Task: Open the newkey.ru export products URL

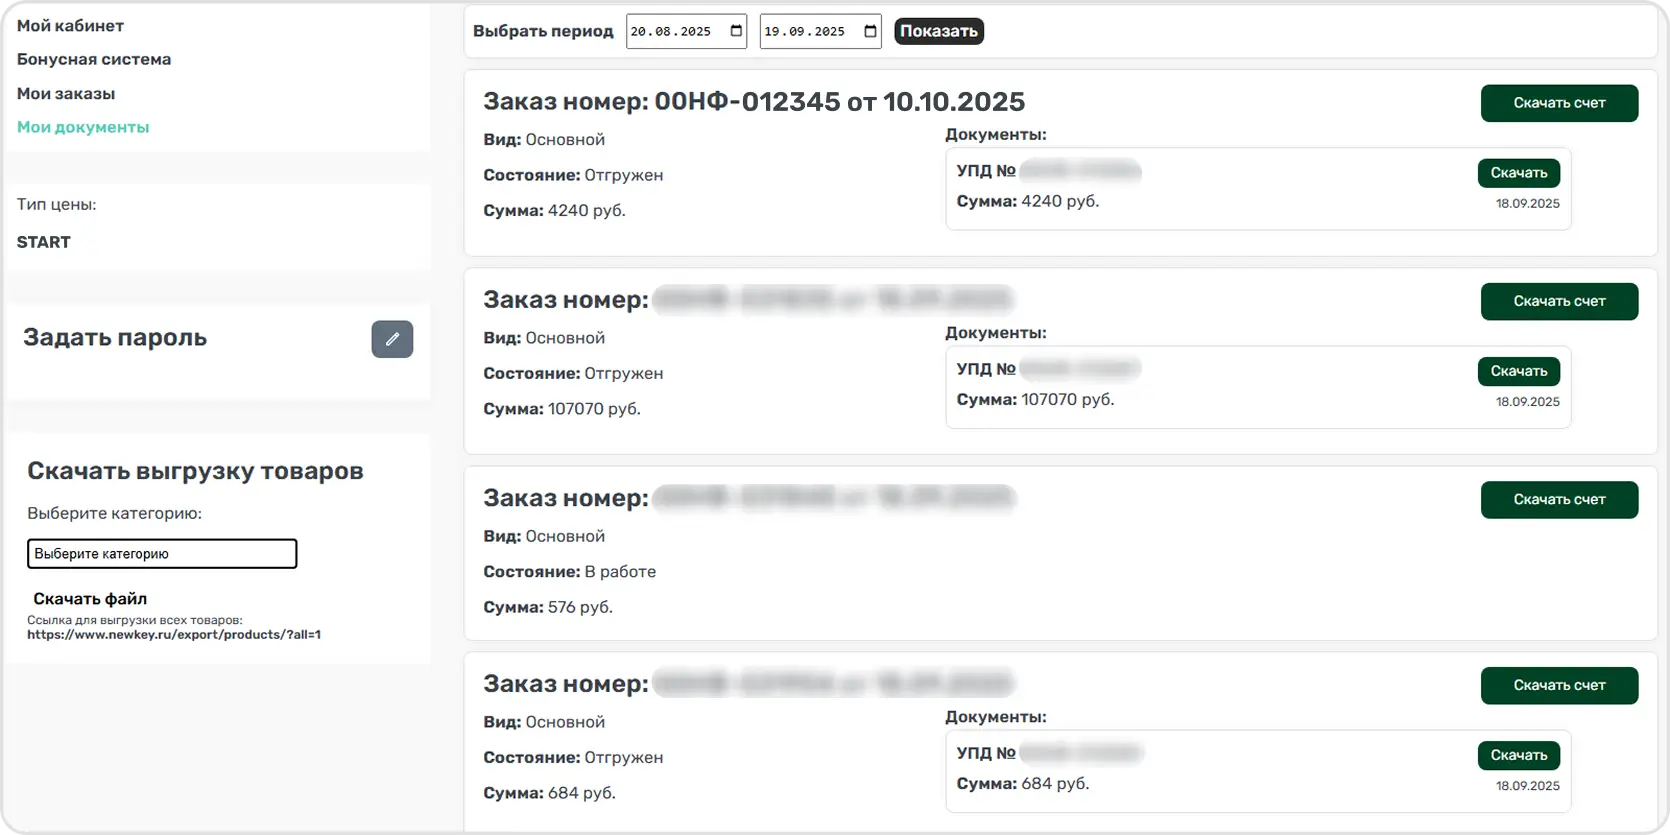Action: coord(174,634)
